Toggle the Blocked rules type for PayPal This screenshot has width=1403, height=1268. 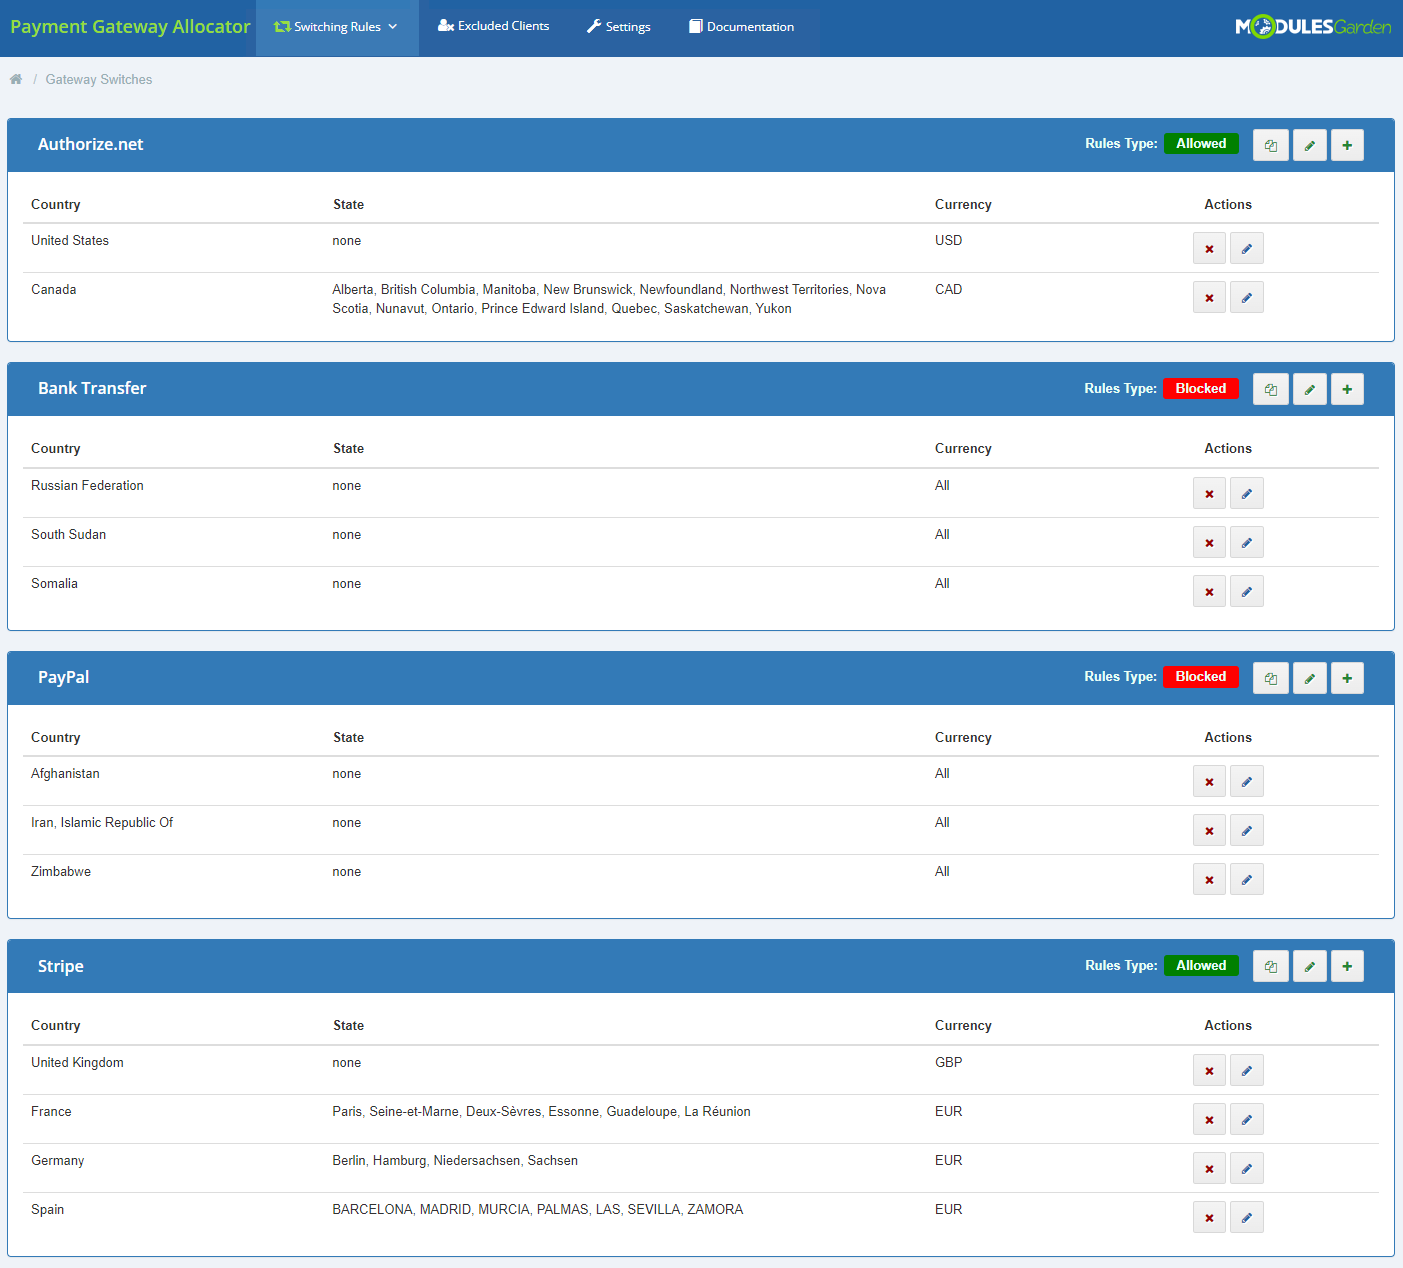1201,677
